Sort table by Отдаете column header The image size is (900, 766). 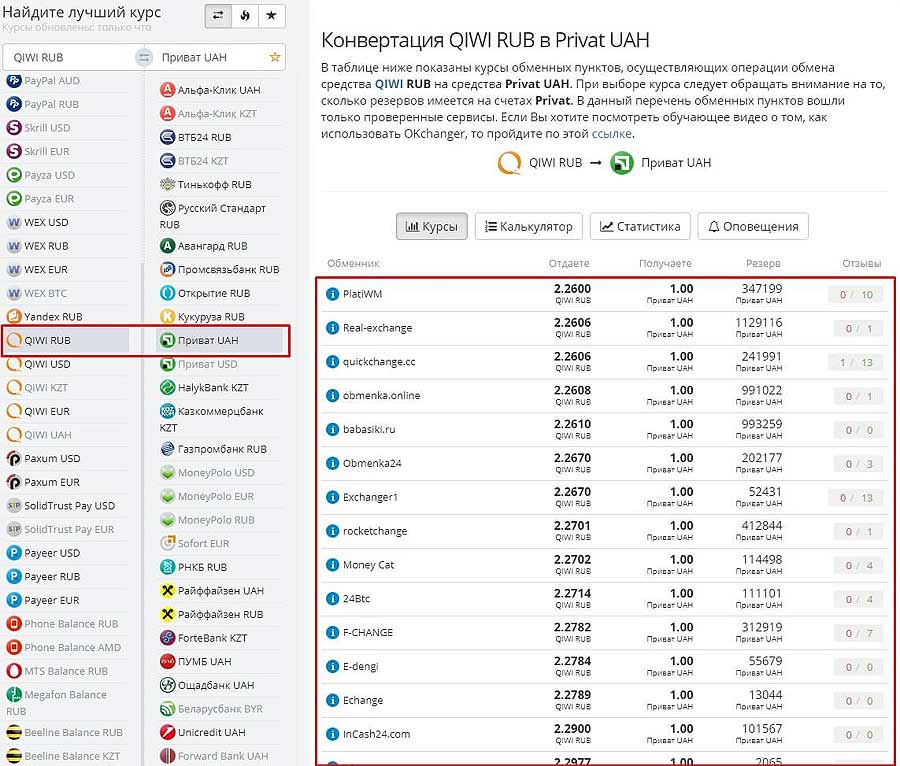569,263
